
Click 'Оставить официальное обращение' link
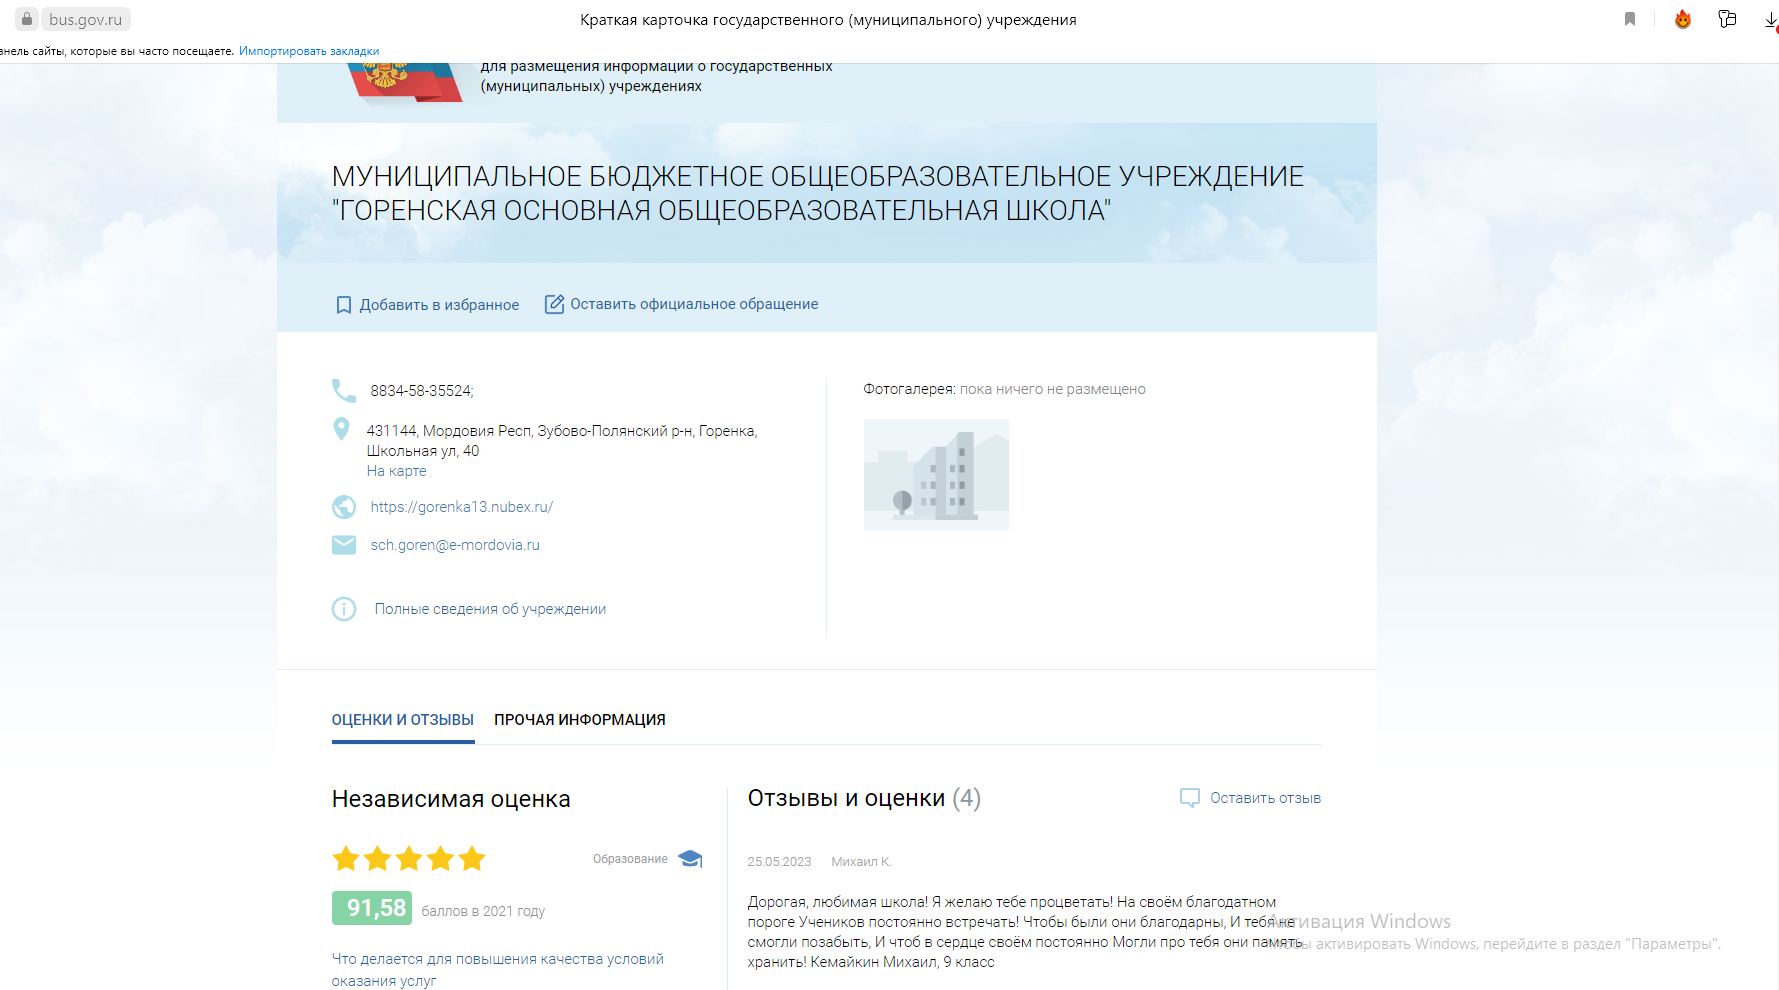coord(694,304)
